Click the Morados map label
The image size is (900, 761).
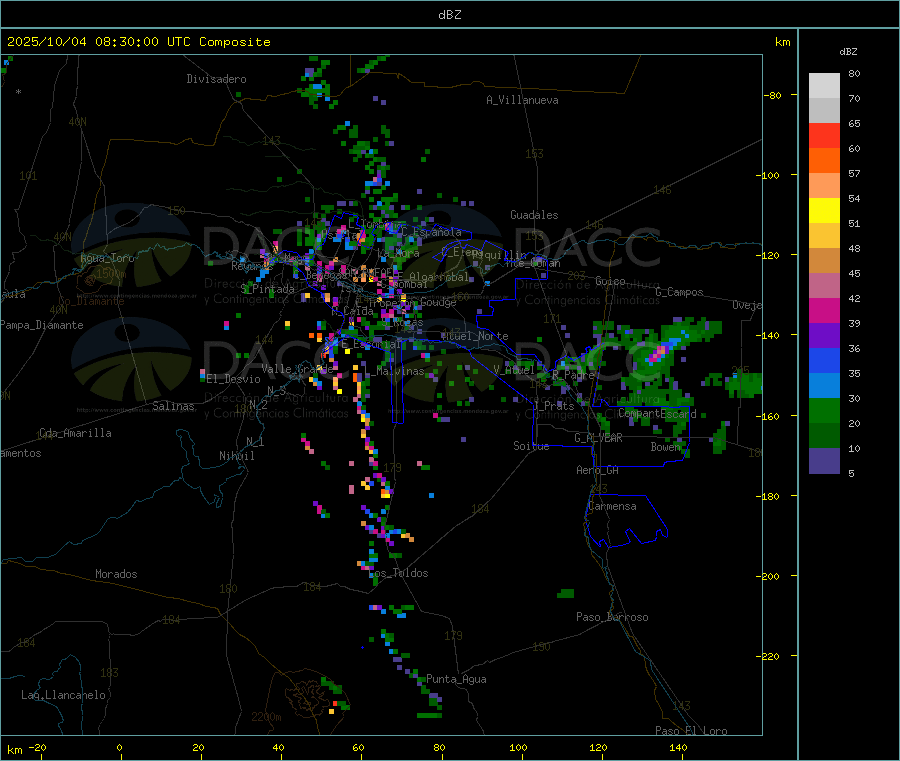pos(116,574)
